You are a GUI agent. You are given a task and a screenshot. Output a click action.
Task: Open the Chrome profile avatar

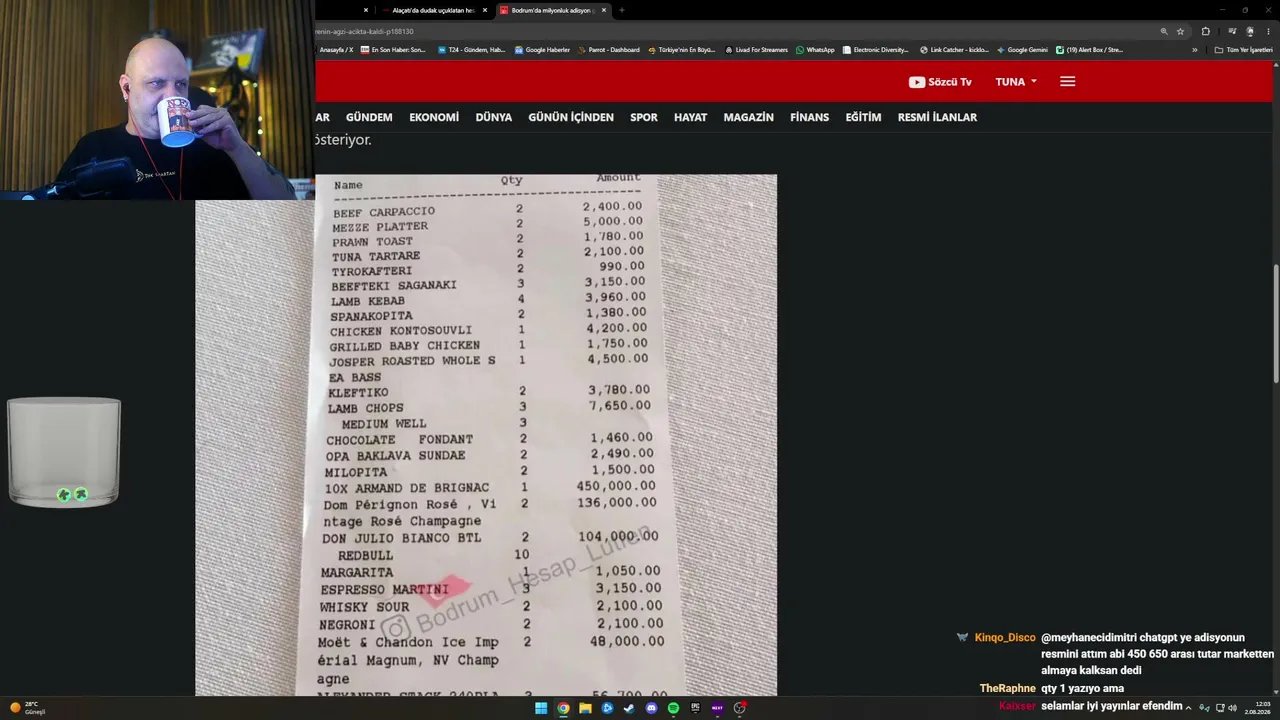pos(1250,31)
